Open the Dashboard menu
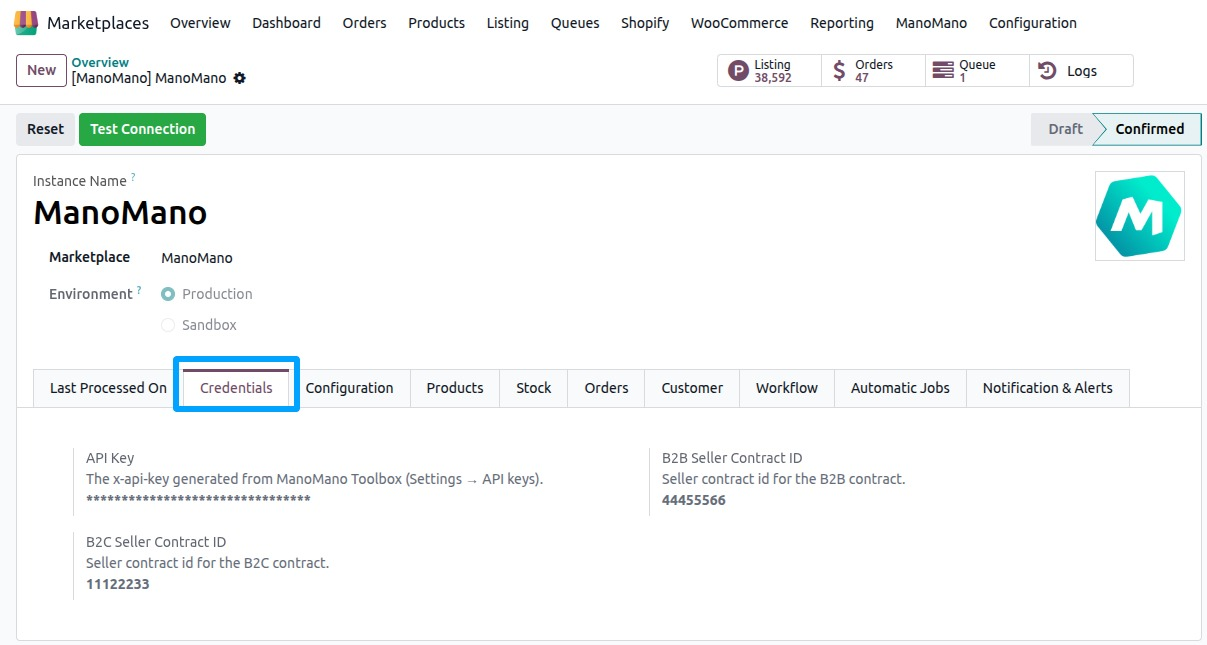1207x645 pixels. pos(286,23)
